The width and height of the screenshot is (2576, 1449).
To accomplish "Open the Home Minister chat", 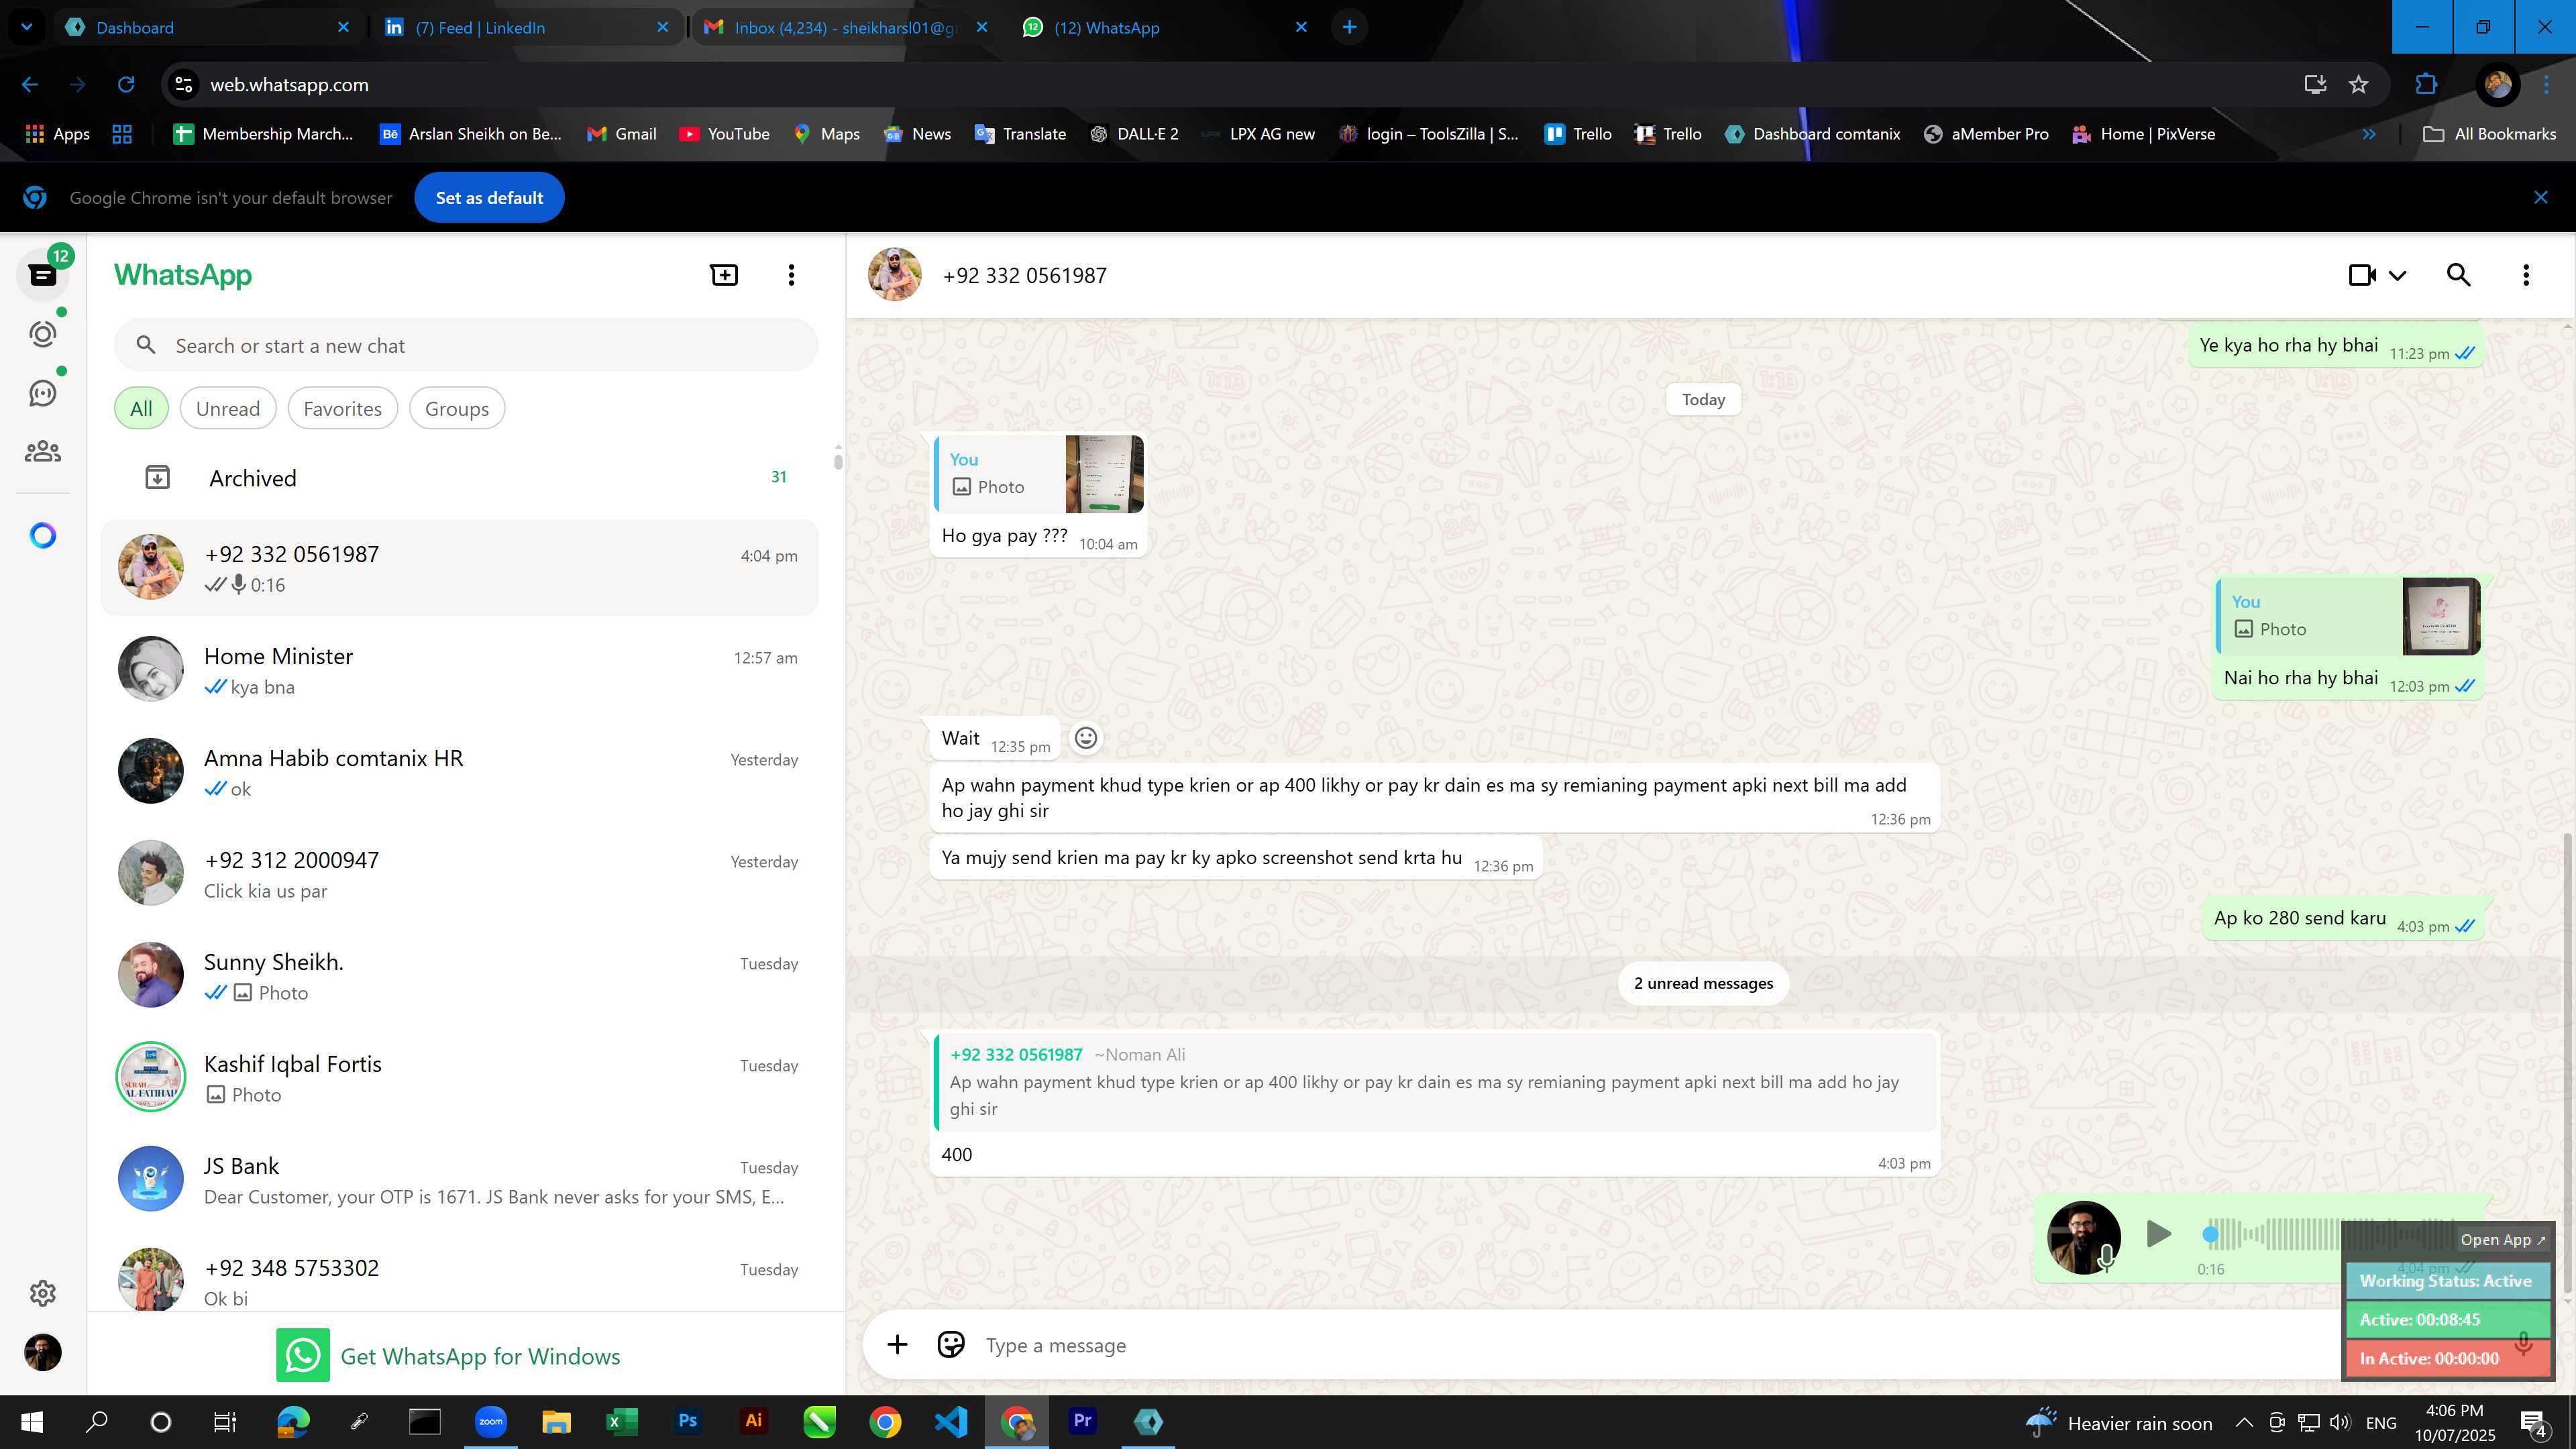I will (460, 670).
